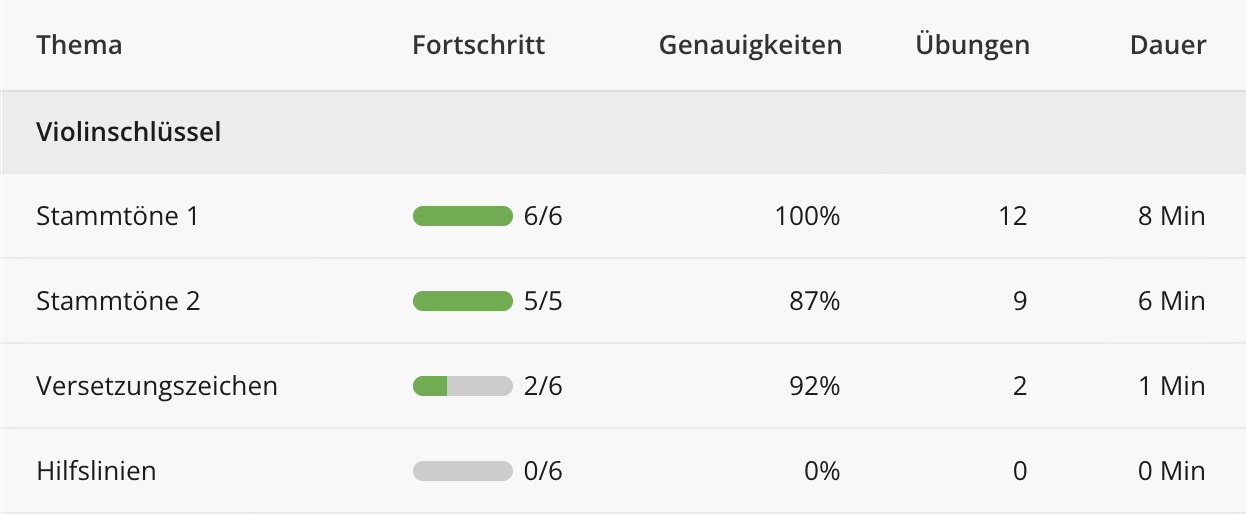Click the 8 Min duration value
Image resolution: width=1246 pixels, height=514 pixels.
click(1171, 216)
